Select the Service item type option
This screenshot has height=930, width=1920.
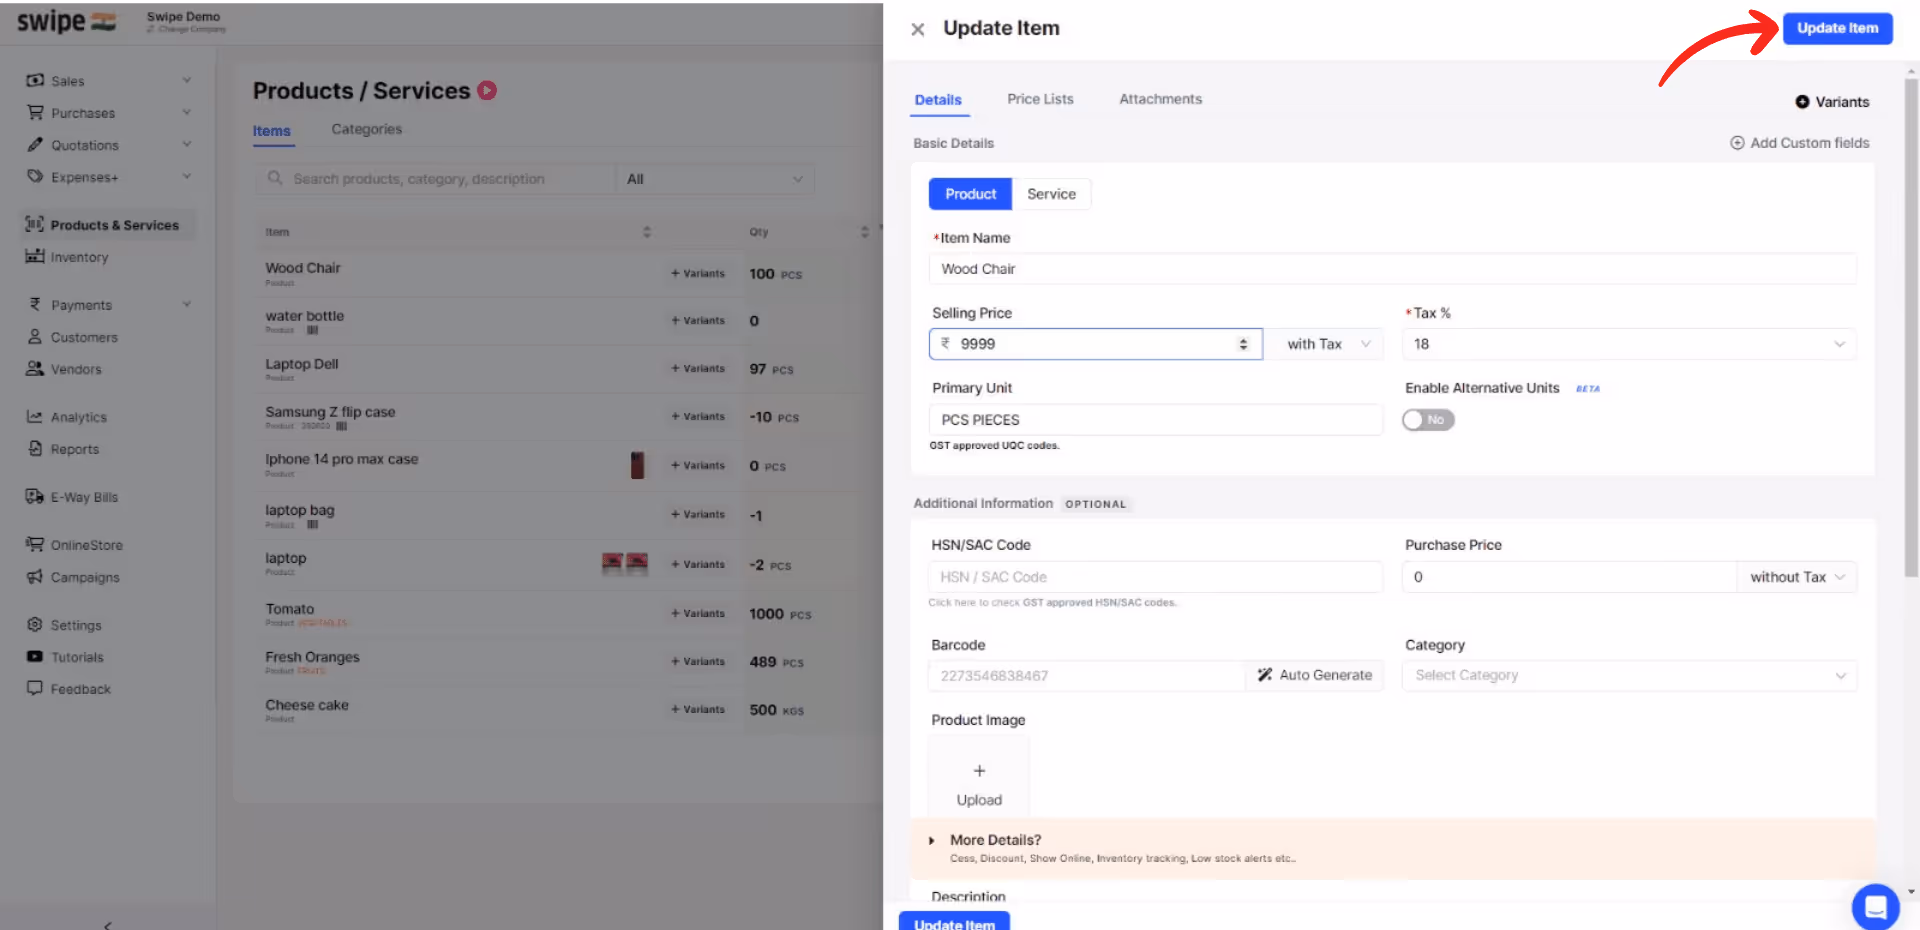1051,194
